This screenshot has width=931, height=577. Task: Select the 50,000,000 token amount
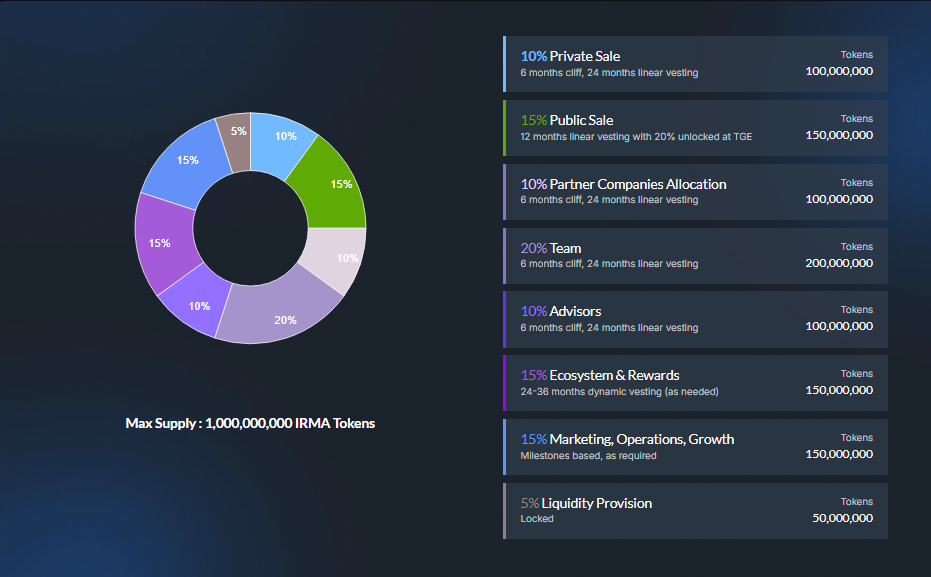842,518
